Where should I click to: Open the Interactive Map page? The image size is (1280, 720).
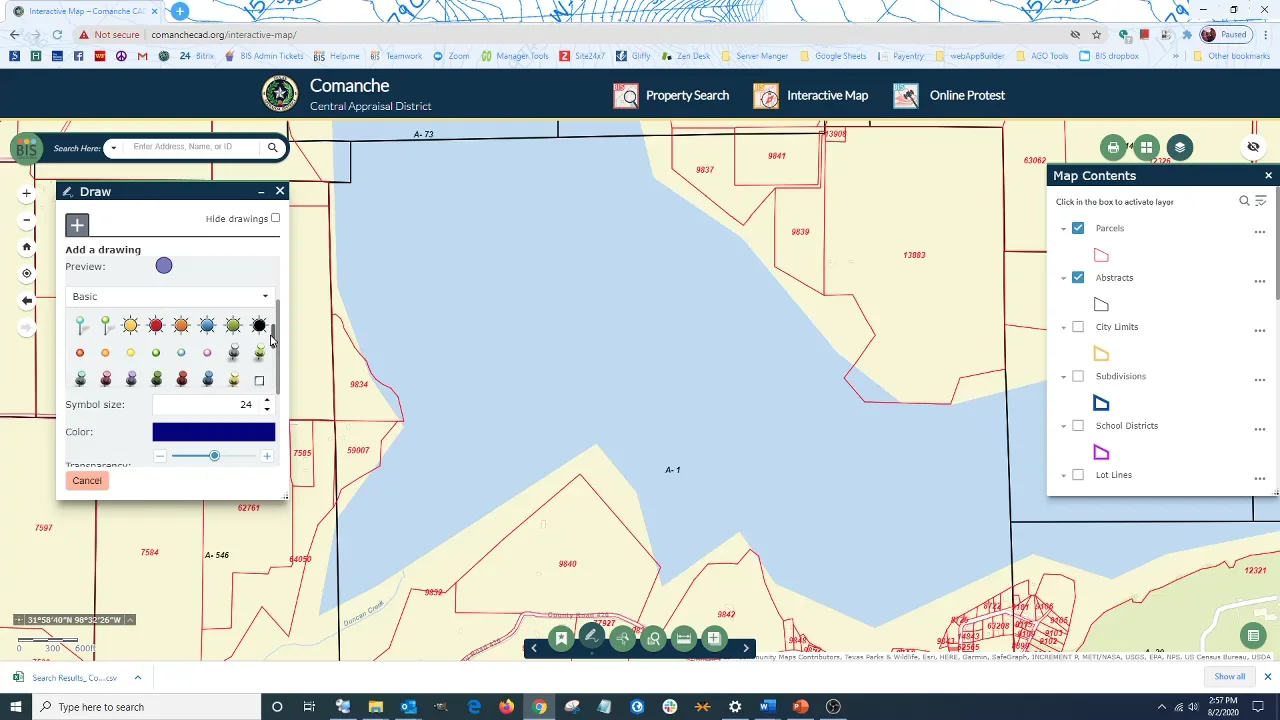[x=811, y=95]
